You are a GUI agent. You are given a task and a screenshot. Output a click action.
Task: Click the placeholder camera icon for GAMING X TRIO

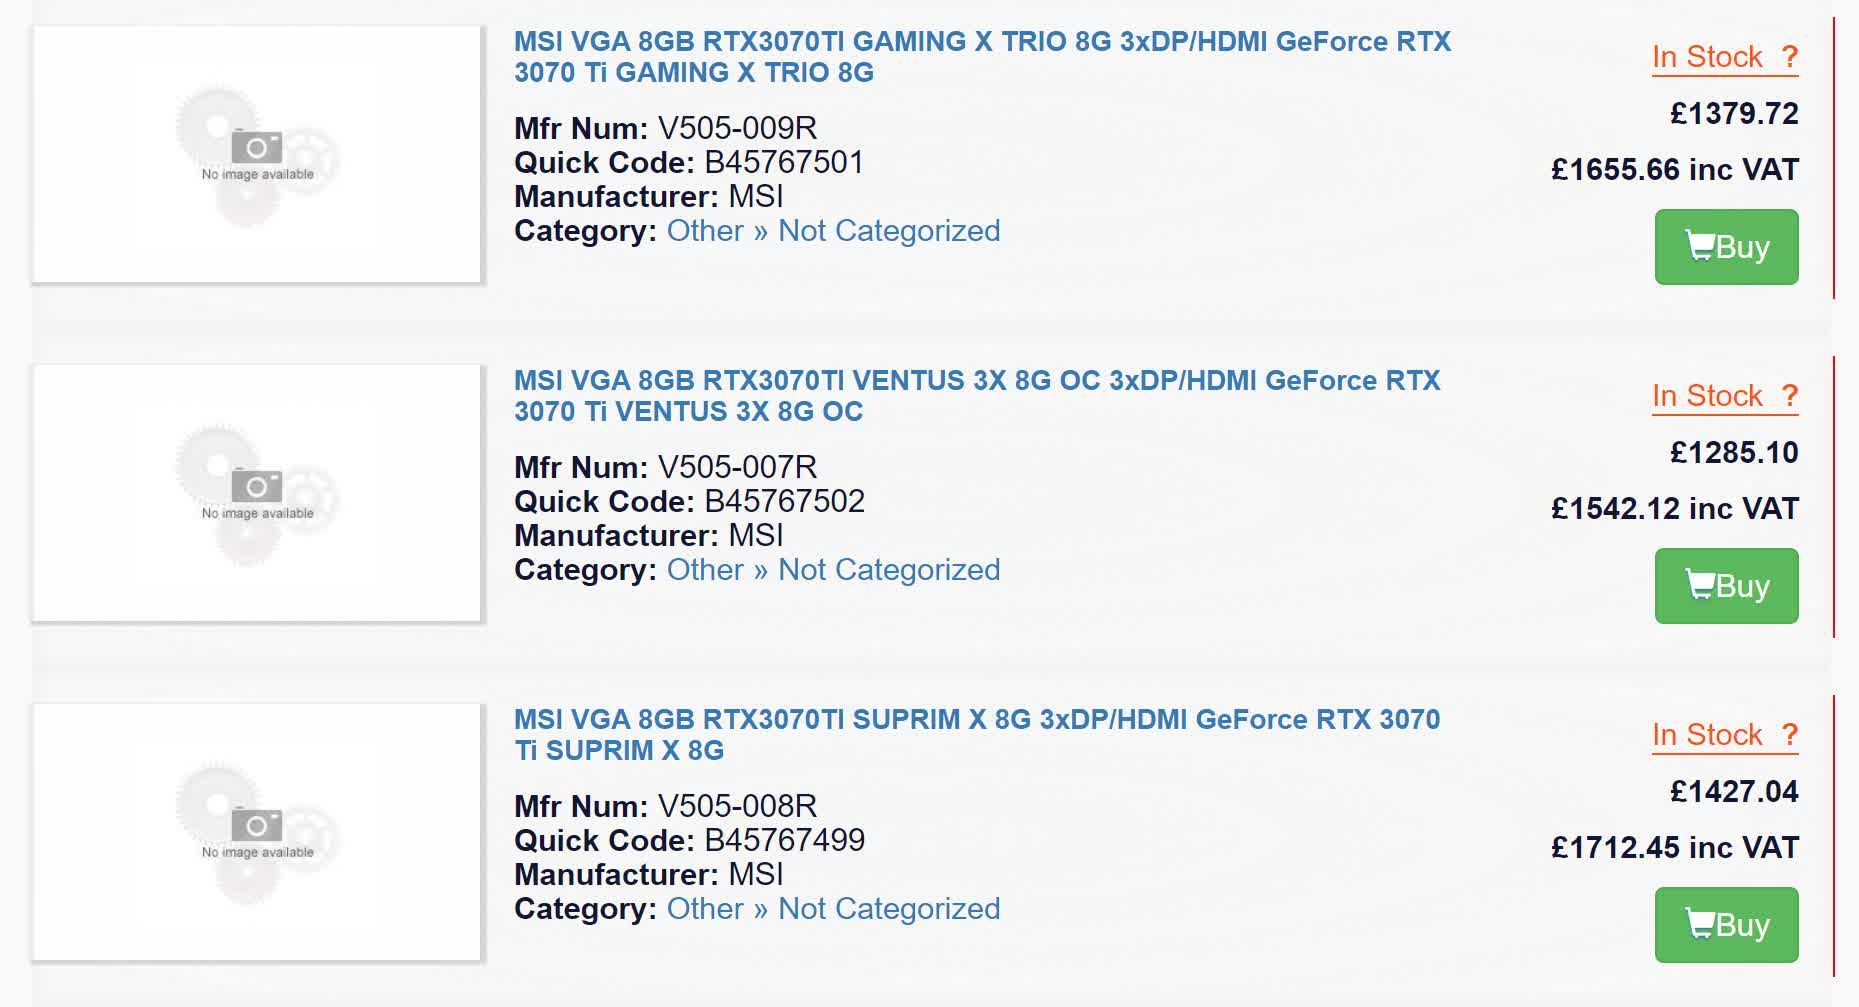[x=257, y=148]
